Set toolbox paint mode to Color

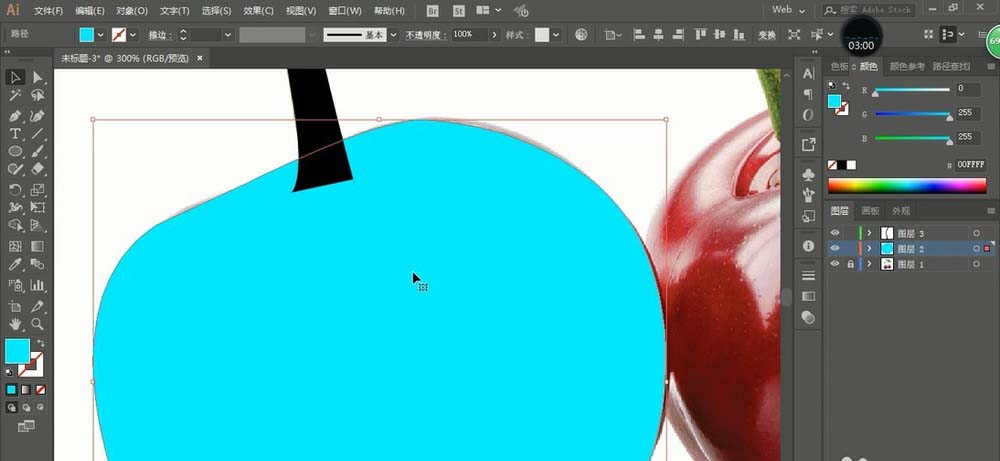(x=11, y=390)
